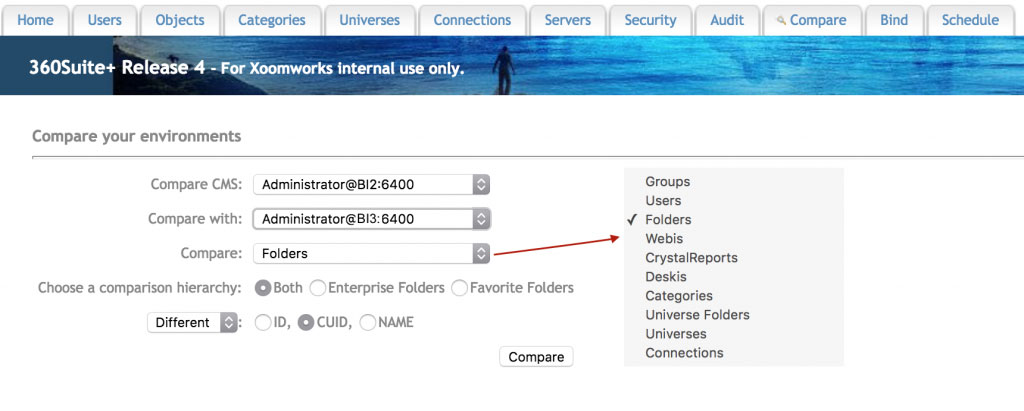Select Connections in the dropdown list
Image resolution: width=1024 pixels, height=411 pixels.
pos(684,353)
